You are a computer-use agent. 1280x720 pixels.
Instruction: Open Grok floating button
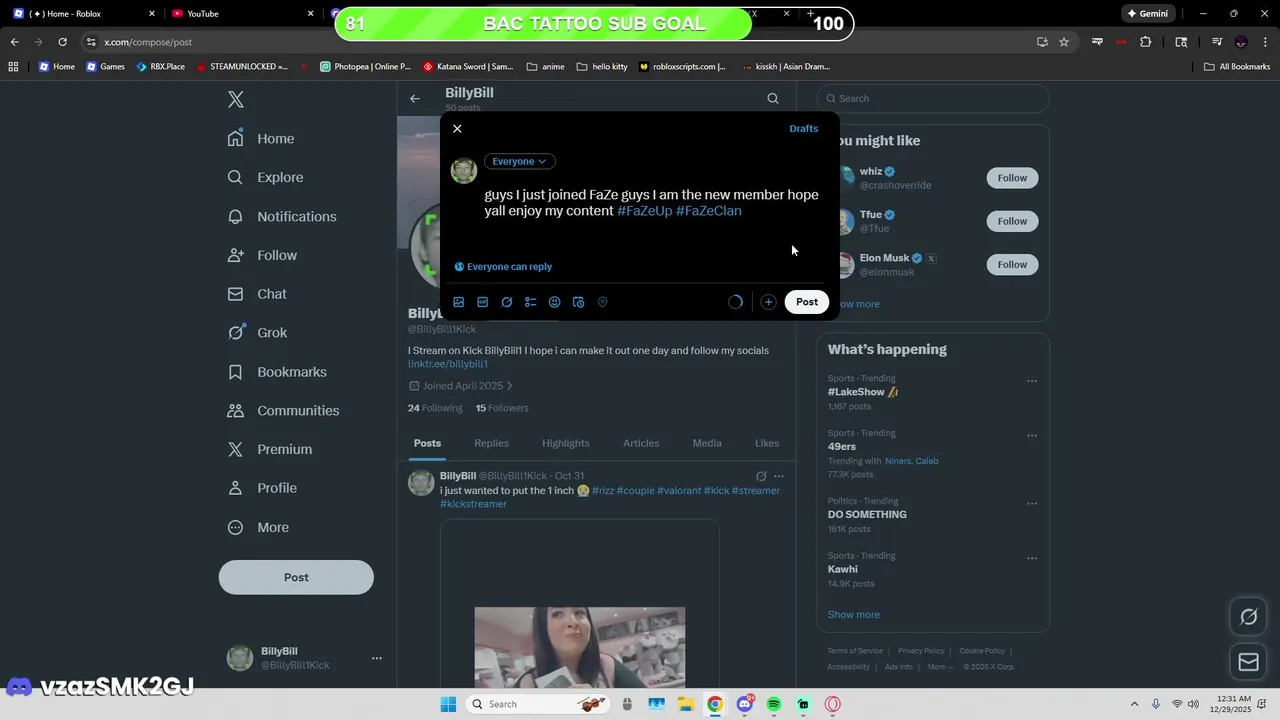[1249, 617]
